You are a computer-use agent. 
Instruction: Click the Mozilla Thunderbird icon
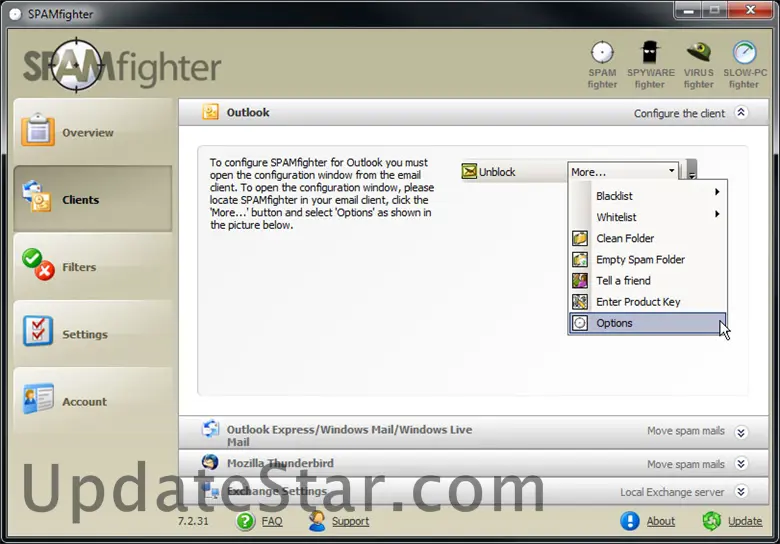pos(210,462)
